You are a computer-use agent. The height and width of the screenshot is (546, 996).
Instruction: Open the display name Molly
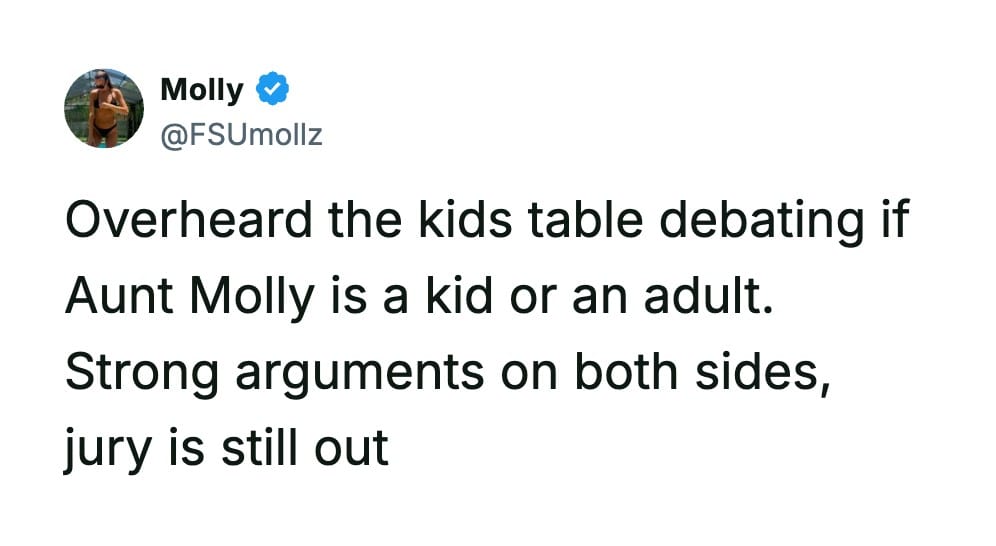[201, 90]
